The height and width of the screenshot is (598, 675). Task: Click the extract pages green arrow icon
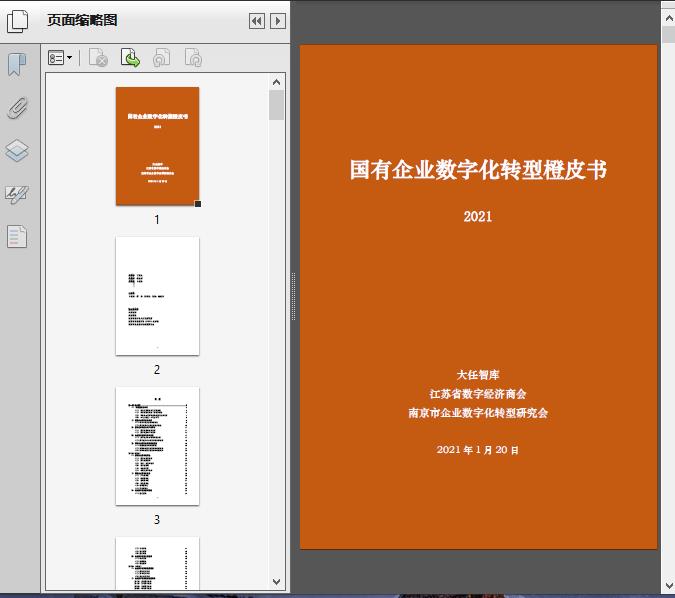(x=130, y=58)
